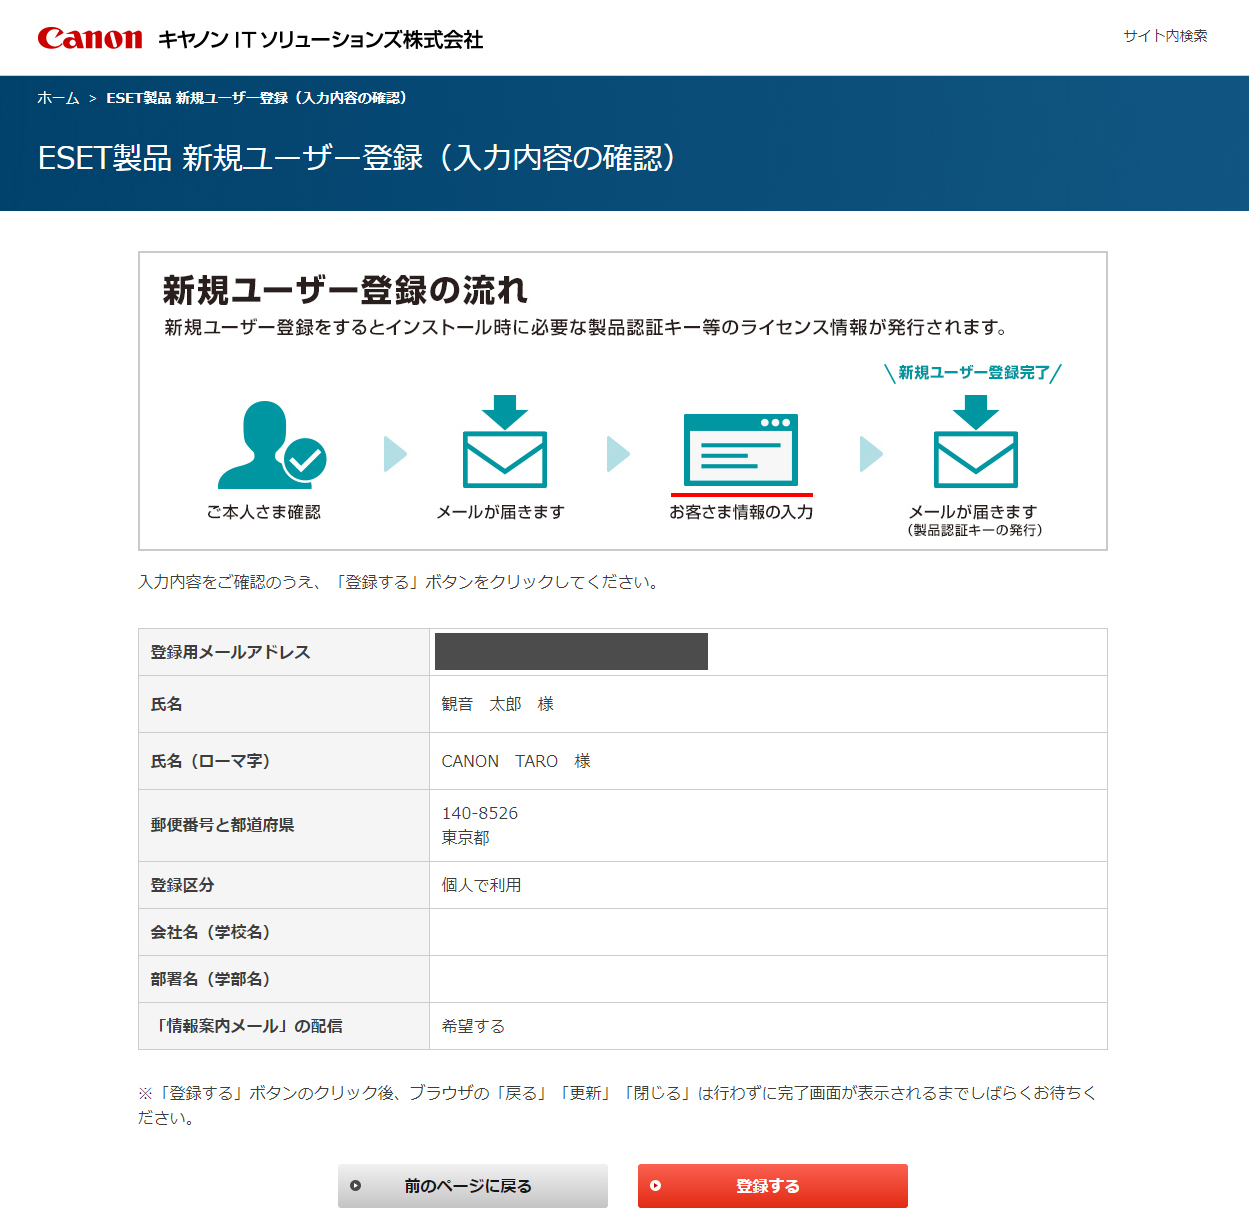This screenshot has width=1249, height=1215.
Task: Click the ご本人さま確認 step label
Action: pos(264,512)
